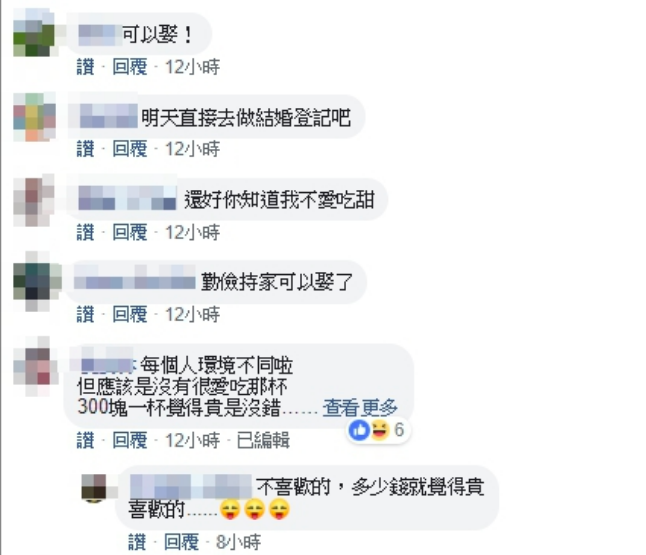Open the 8小時 timestamp on the nested reply
This screenshot has height=555, width=646.
[x=239, y=542]
